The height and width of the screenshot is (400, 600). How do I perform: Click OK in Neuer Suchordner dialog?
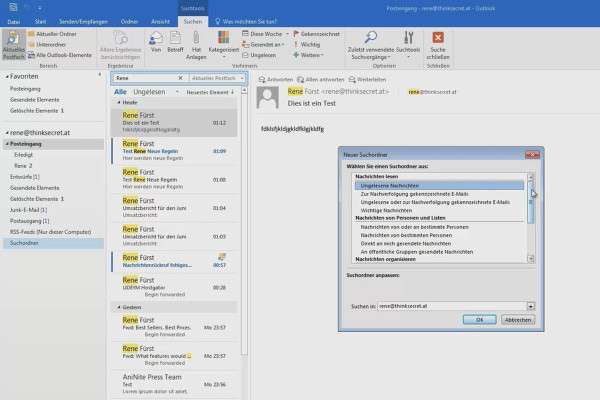(x=479, y=320)
